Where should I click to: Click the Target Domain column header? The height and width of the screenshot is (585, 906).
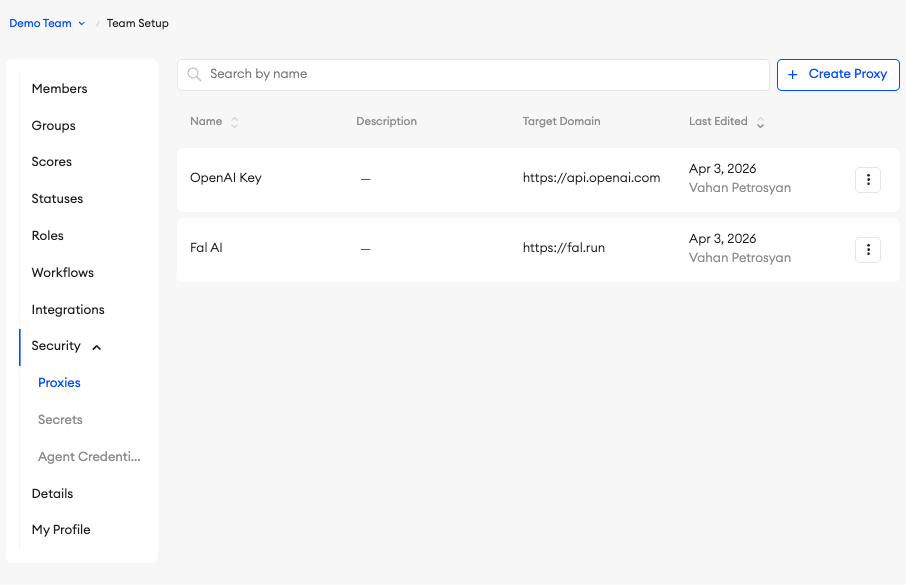(562, 121)
